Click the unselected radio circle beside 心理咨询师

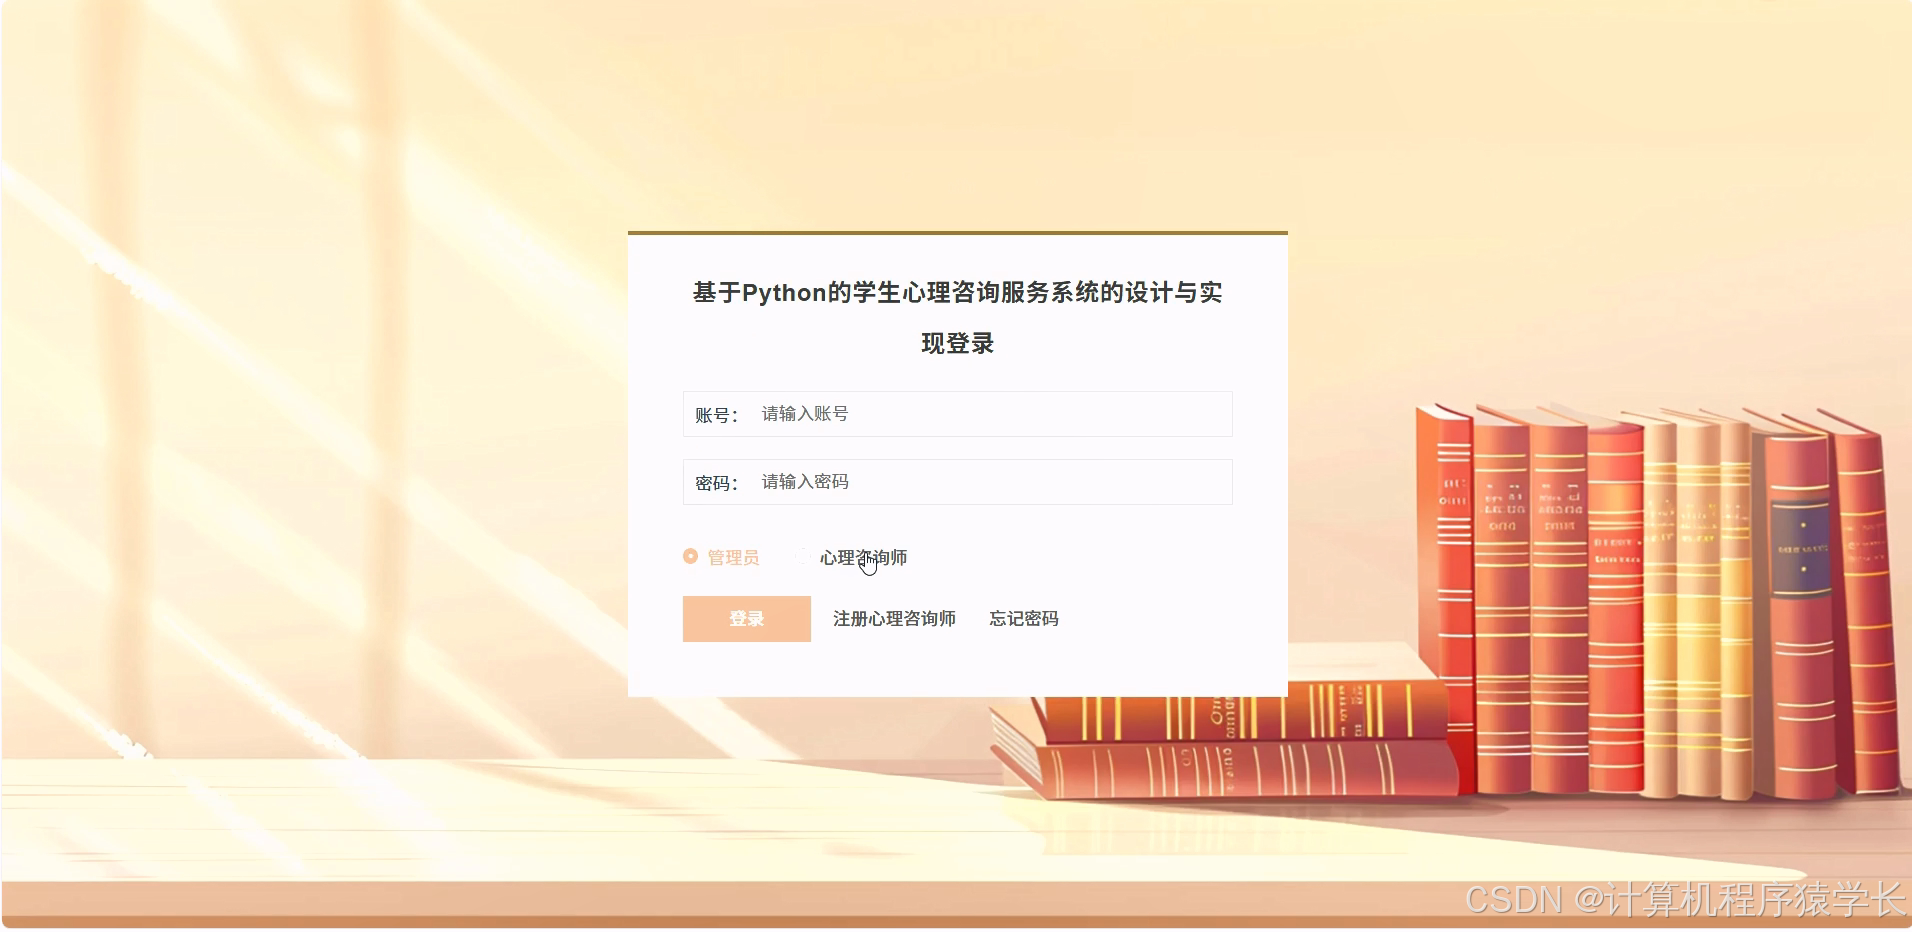804,557
